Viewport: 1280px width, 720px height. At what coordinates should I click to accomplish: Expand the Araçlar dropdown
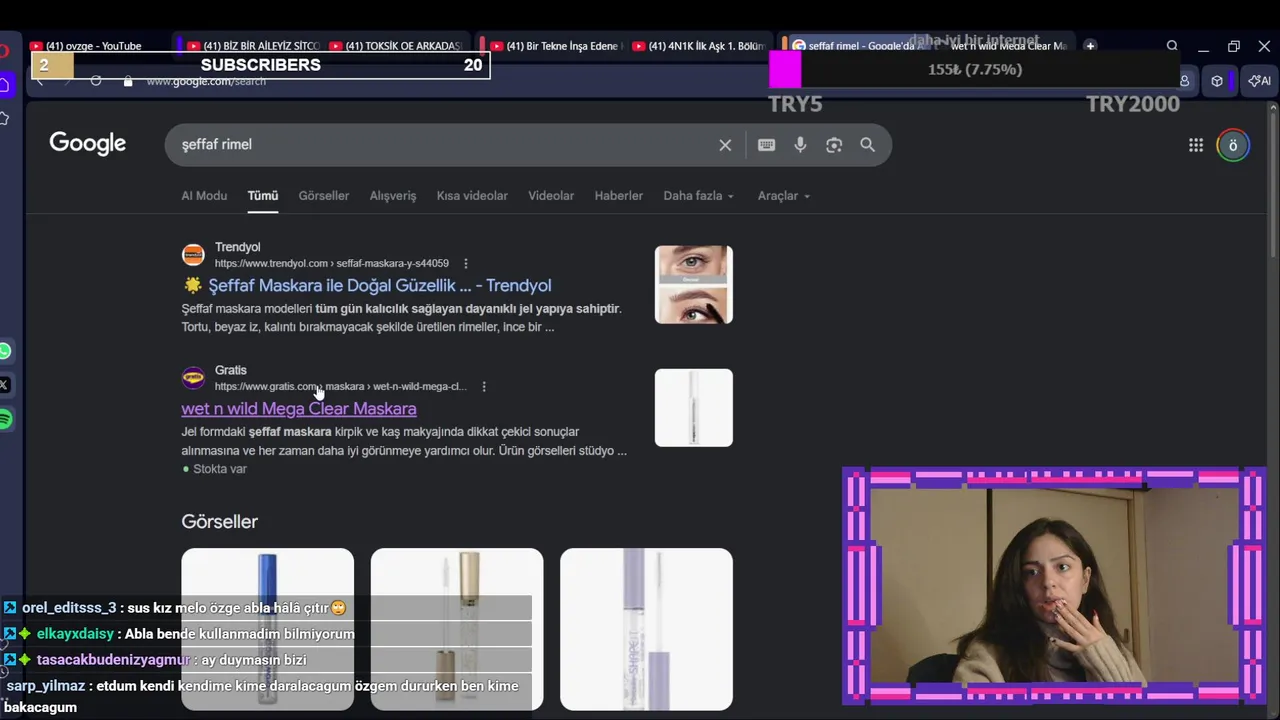click(x=784, y=196)
